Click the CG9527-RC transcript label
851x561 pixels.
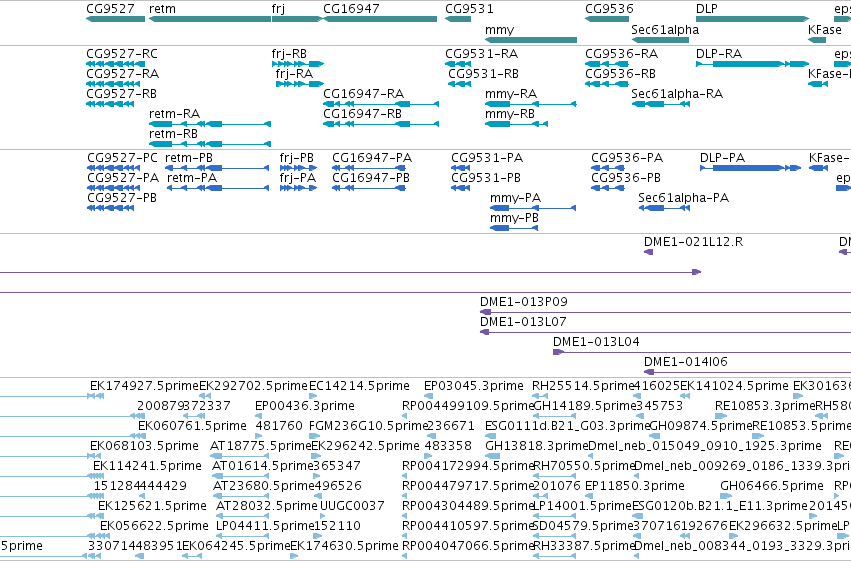pos(122,54)
